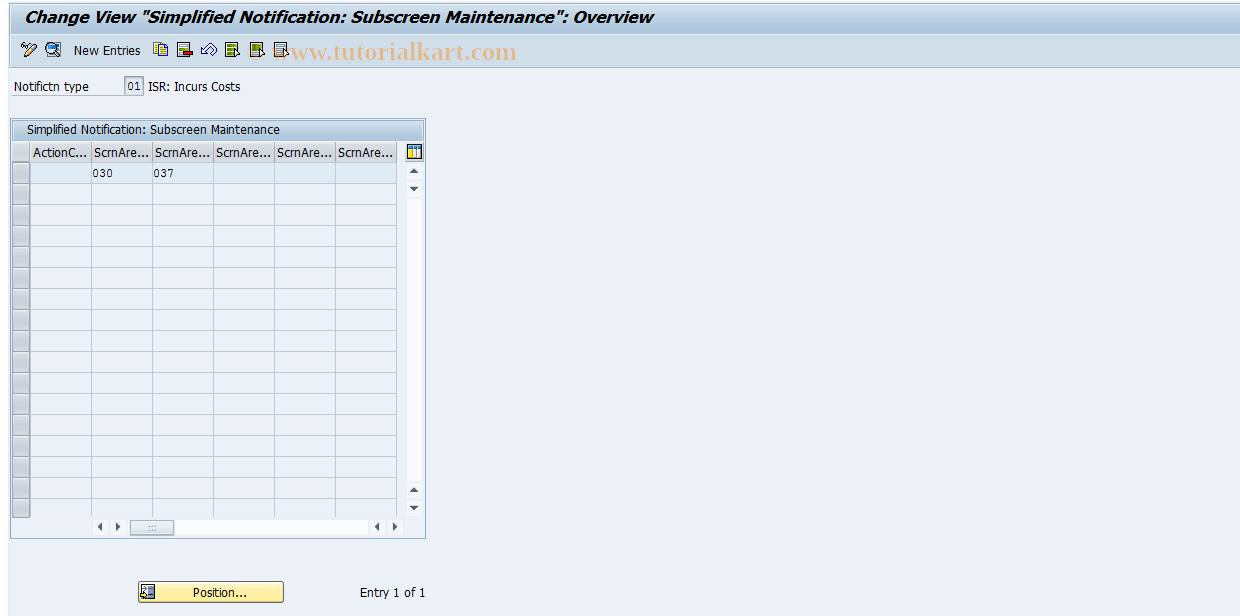
Task: Open table column configuration icon
Action: click(x=413, y=152)
